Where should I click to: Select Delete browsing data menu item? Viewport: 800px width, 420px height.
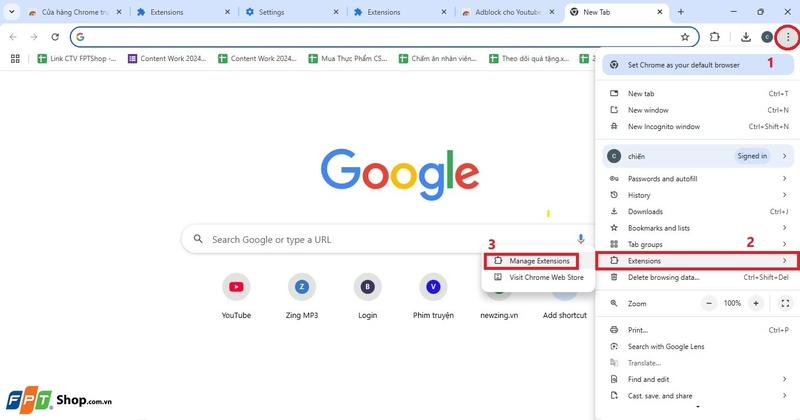[698, 277]
